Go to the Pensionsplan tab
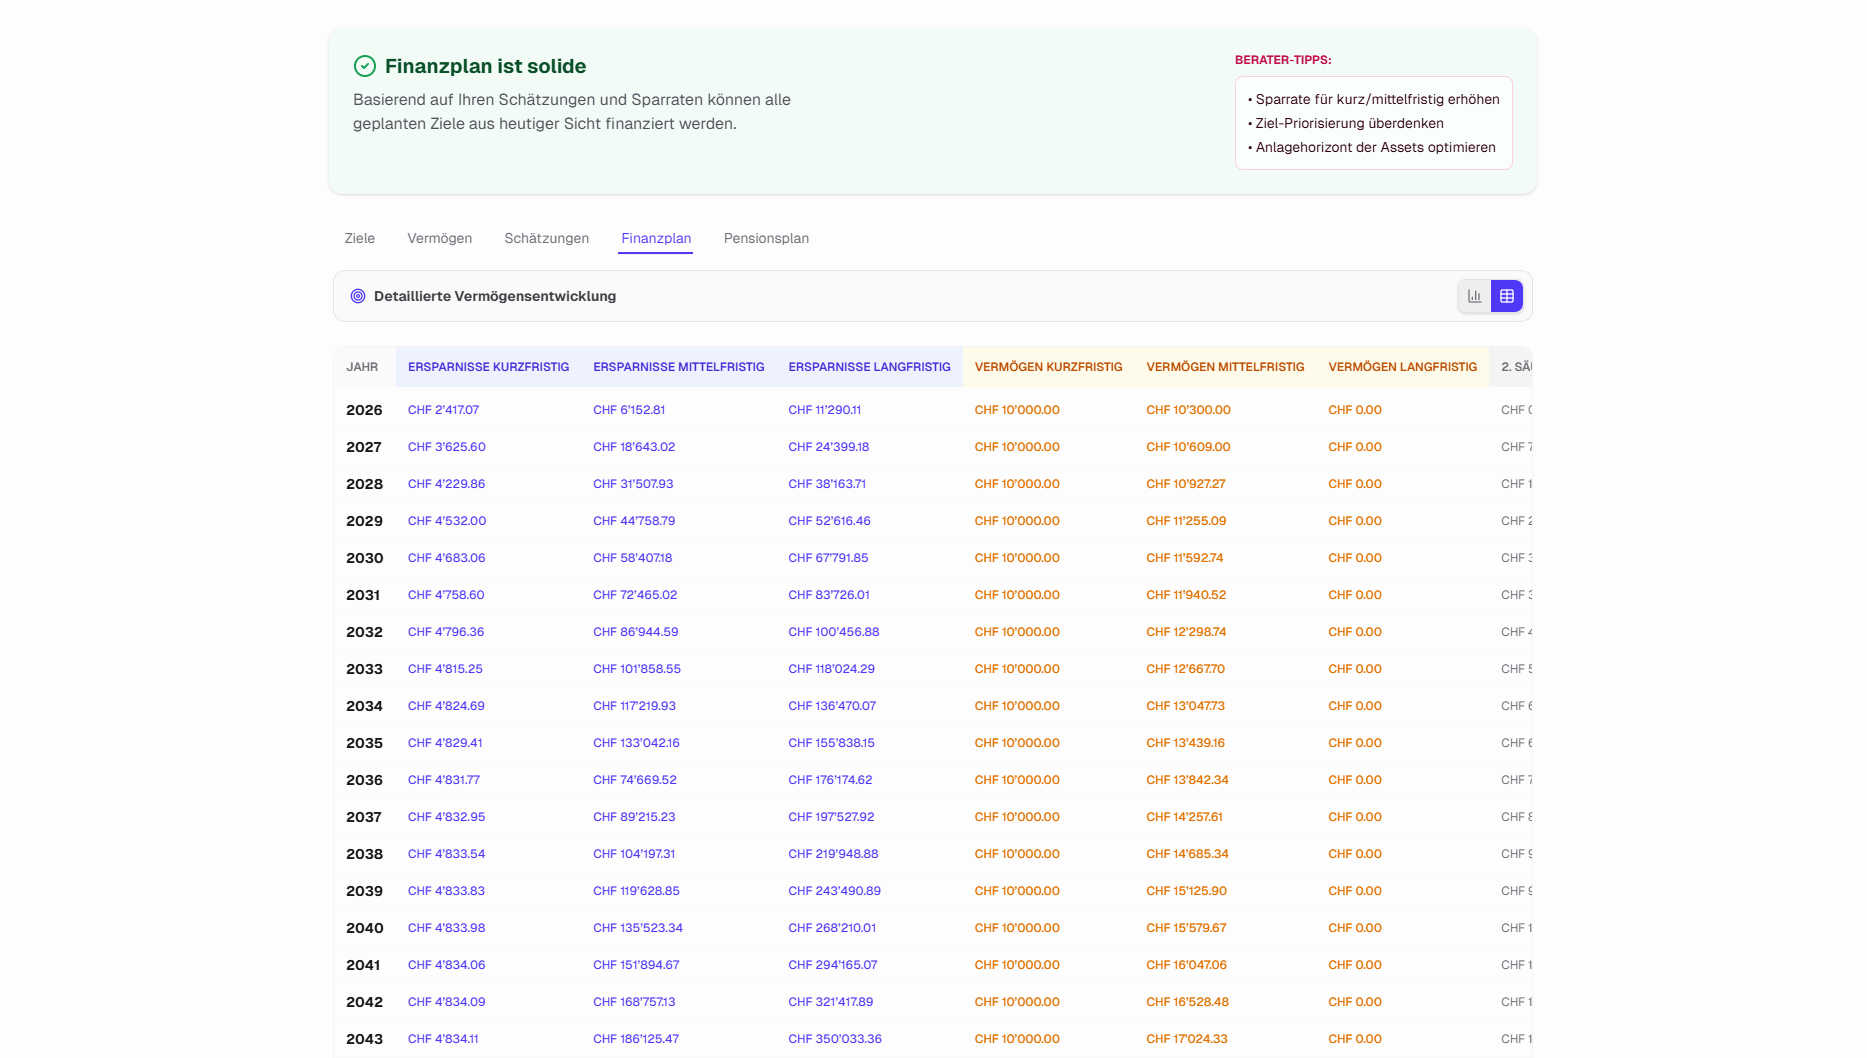The height and width of the screenshot is (1058, 1867). click(x=766, y=238)
